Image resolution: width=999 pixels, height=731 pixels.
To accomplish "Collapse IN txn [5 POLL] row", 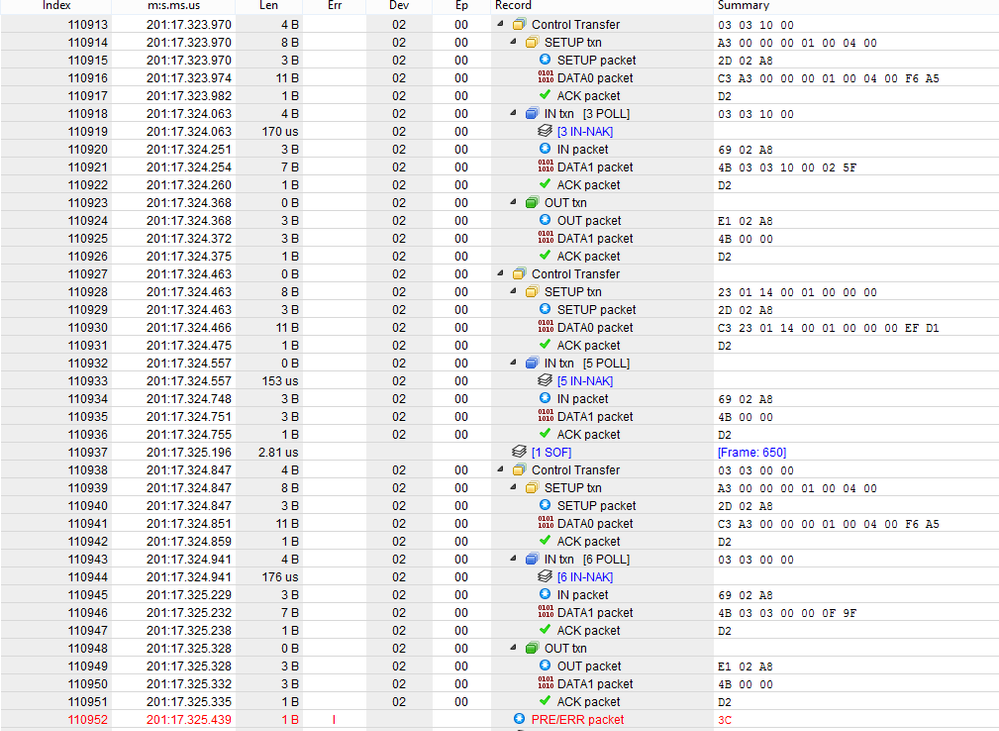I will tap(513, 363).
